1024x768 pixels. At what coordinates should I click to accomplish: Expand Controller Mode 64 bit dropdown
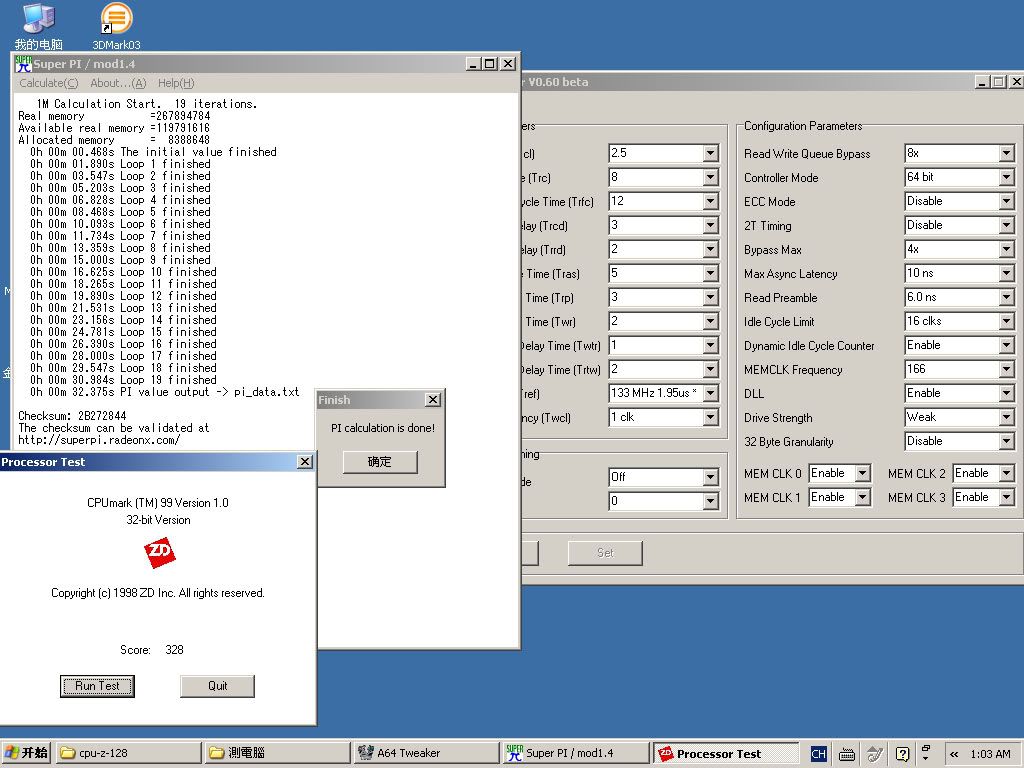pyautogui.click(x=1006, y=177)
